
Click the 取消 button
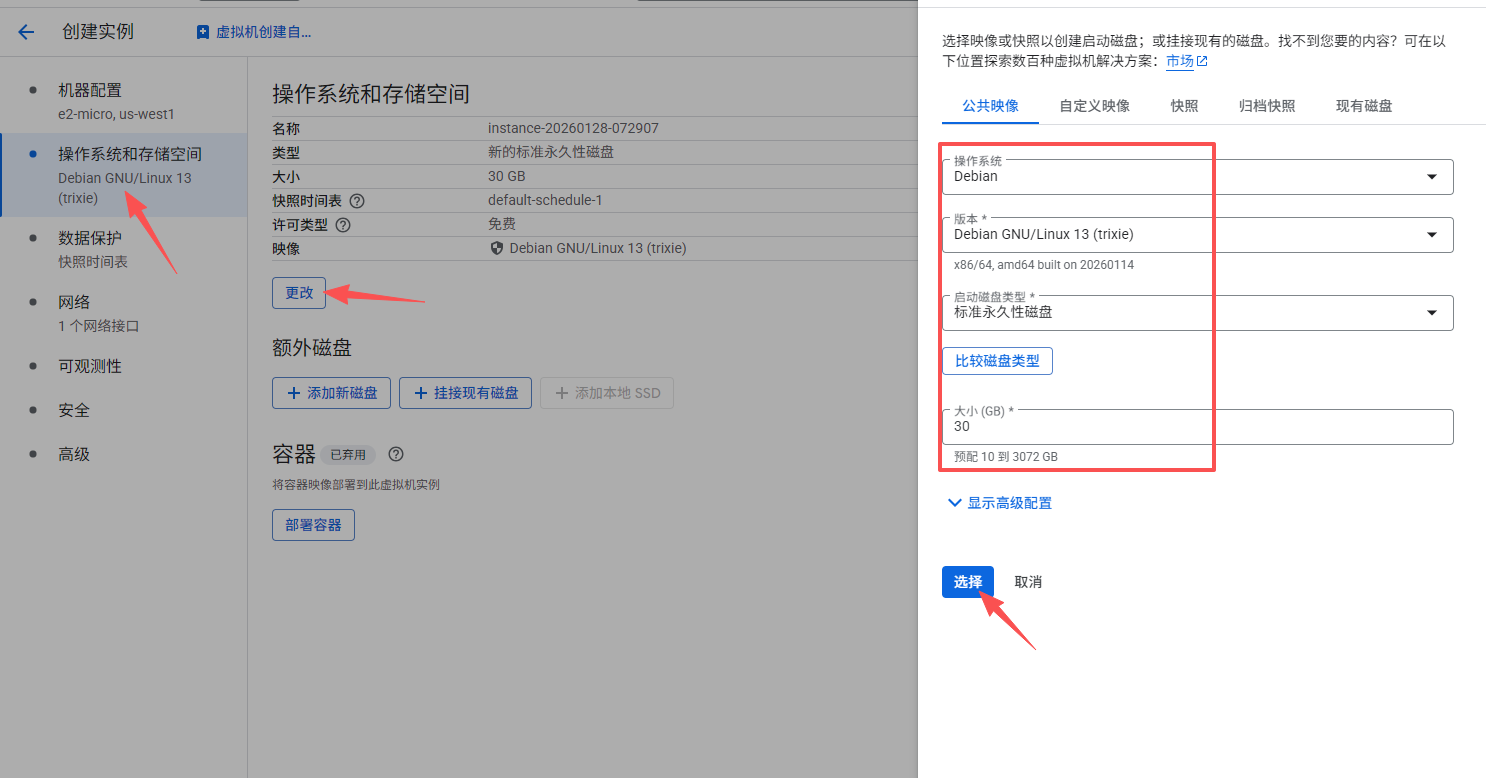click(x=1028, y=582)
